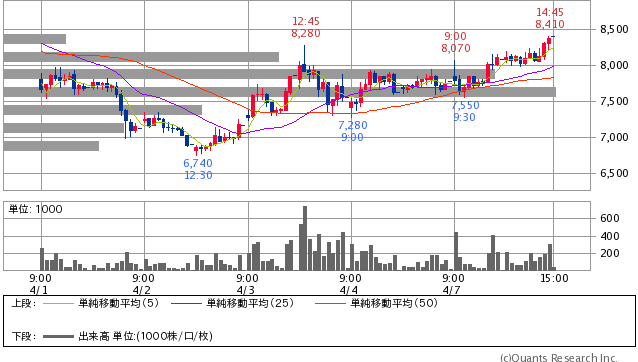Click the 600 volume axis label

tap(610, 218)
